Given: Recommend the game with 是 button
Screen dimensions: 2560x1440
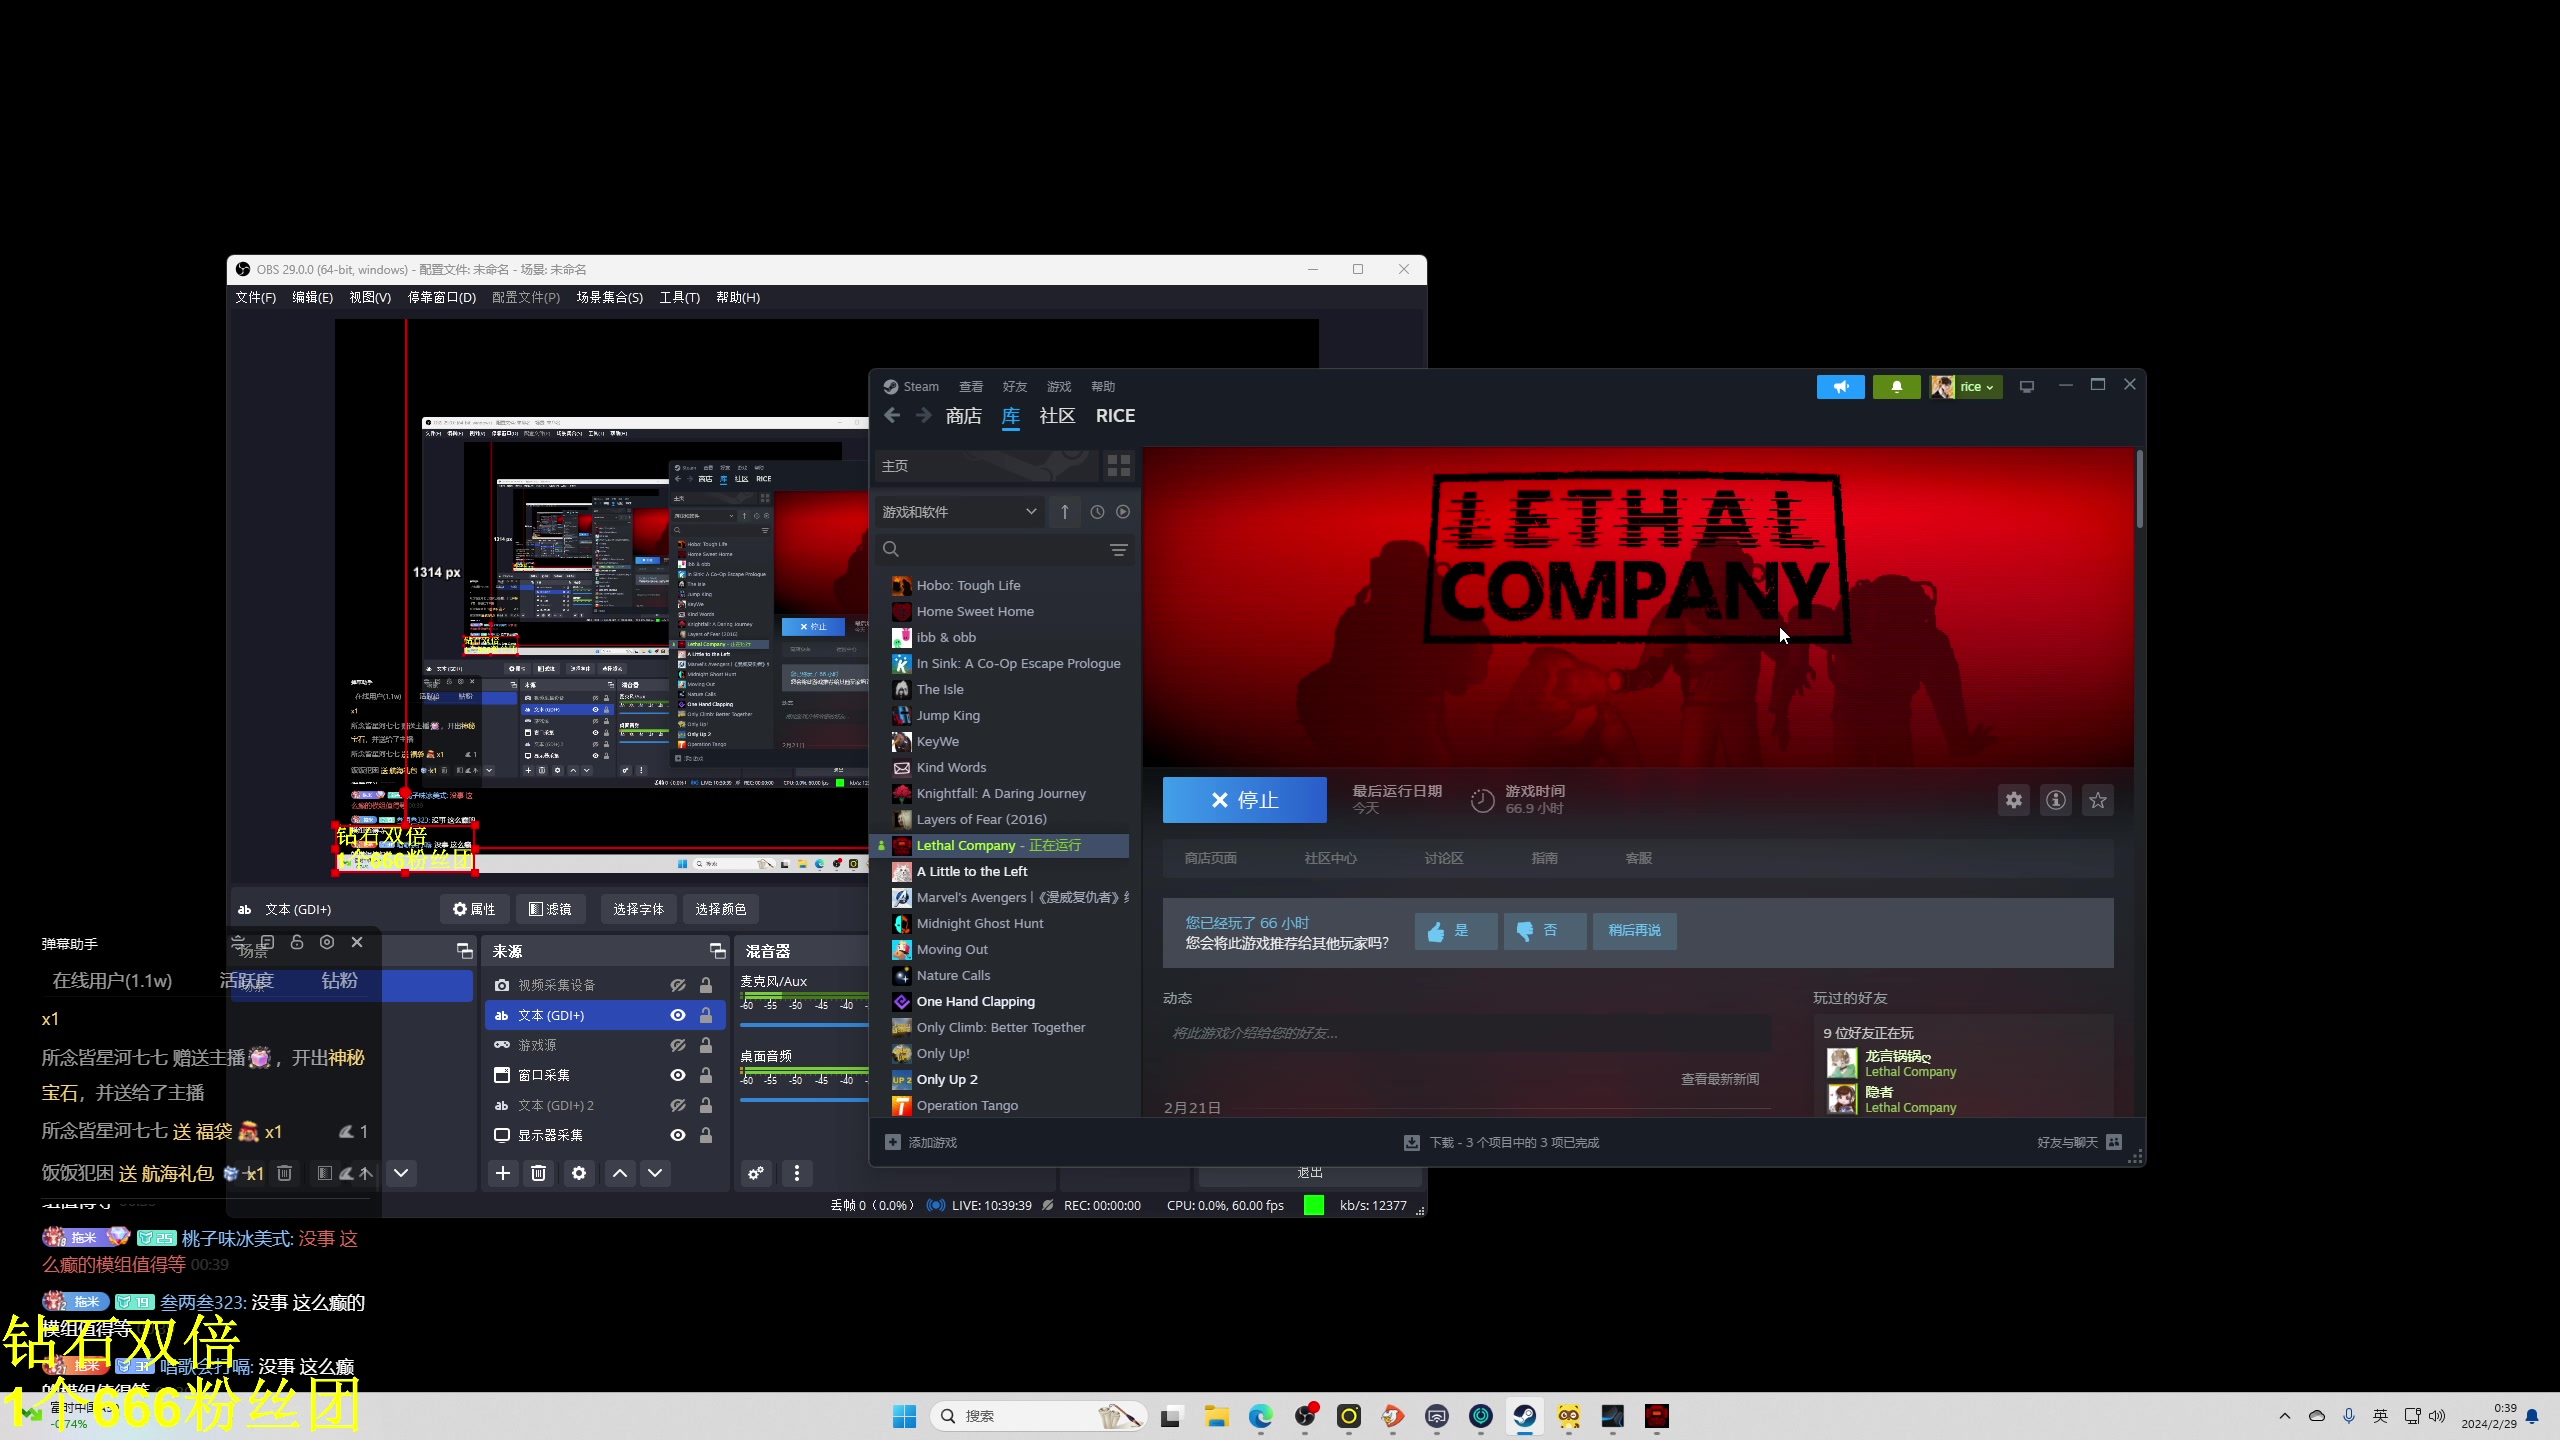Looking at the screenshot, I should (1455, 931).
